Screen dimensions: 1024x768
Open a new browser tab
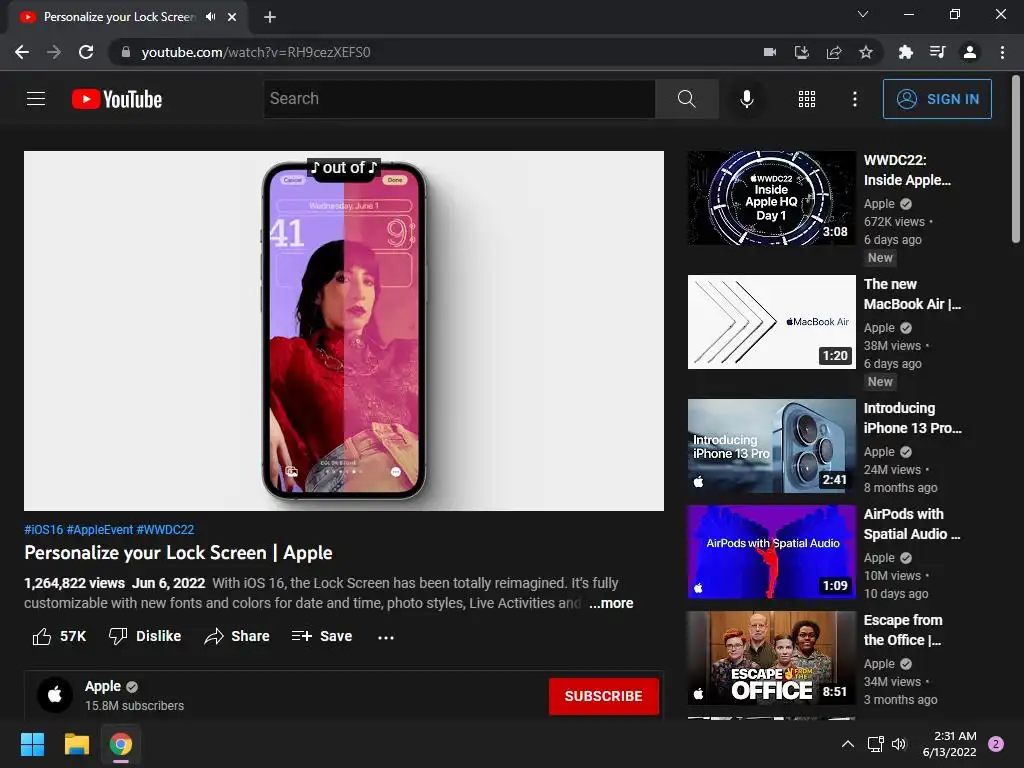[270, 17]
